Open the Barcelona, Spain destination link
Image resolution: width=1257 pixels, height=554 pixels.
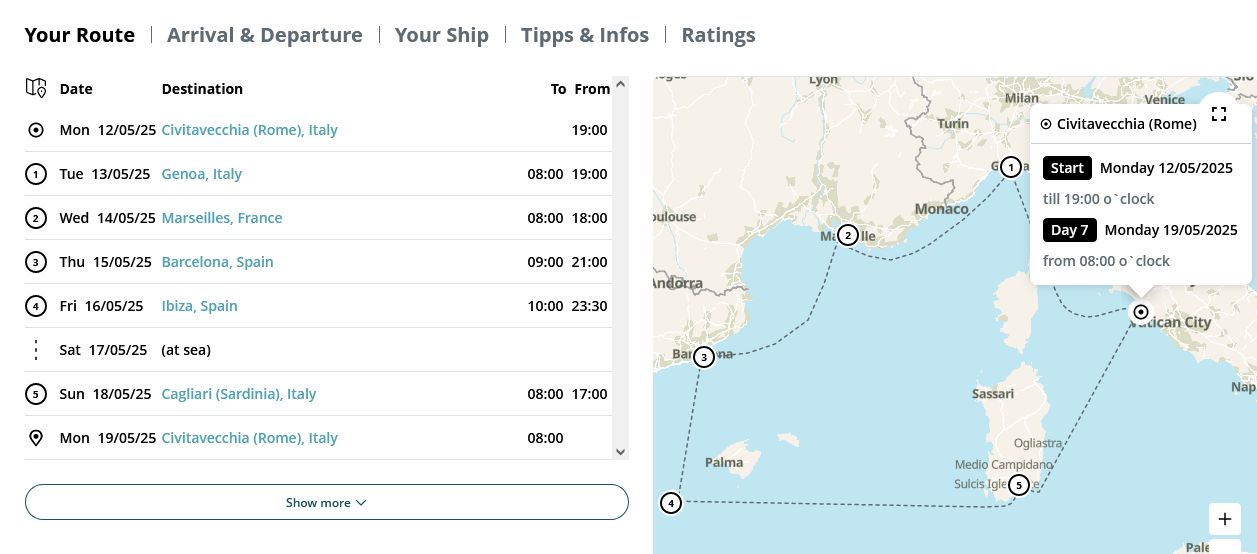coord(218,262)
